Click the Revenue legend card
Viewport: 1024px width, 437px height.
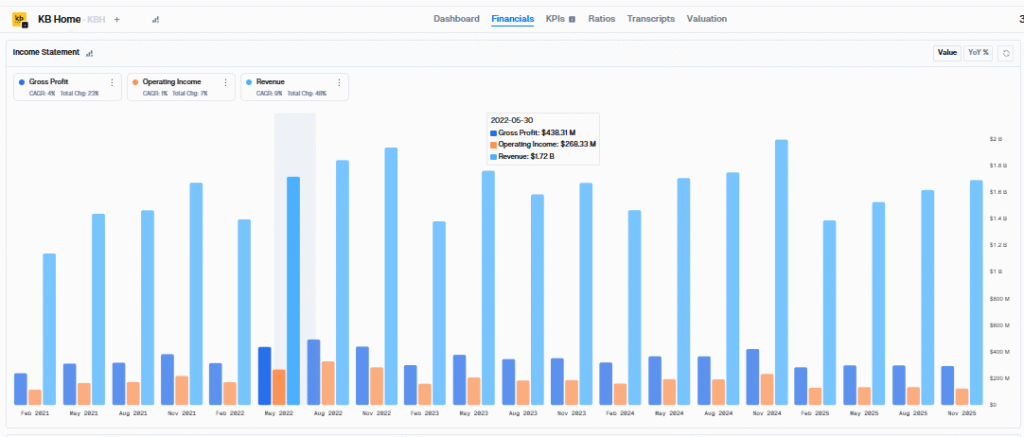pos(290,86)
